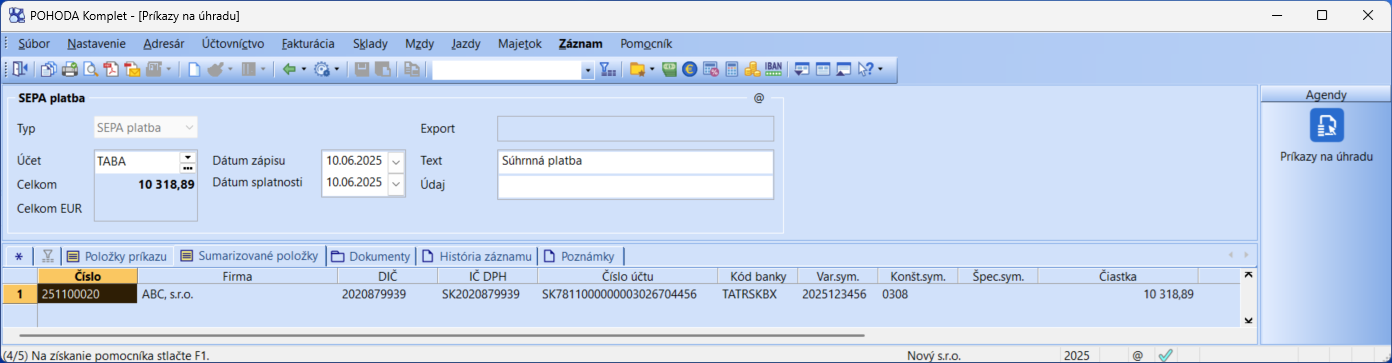Click the @ symbol in status bar
Screen dimensions: 1392x363
coord(1138,355)
